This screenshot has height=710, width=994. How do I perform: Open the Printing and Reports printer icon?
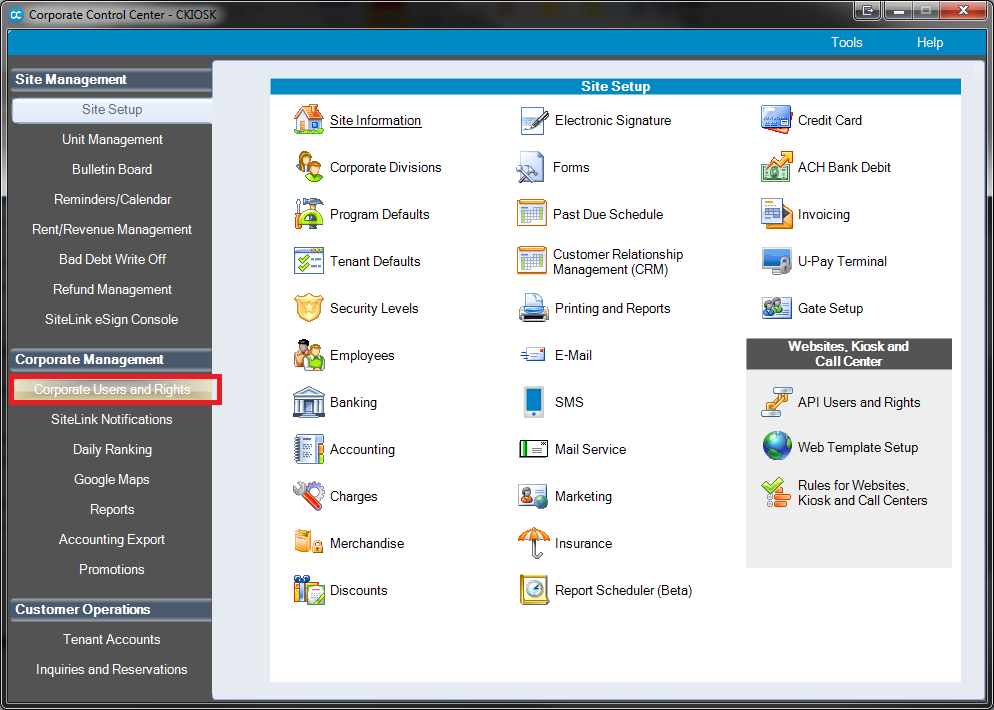pos(533,308)
